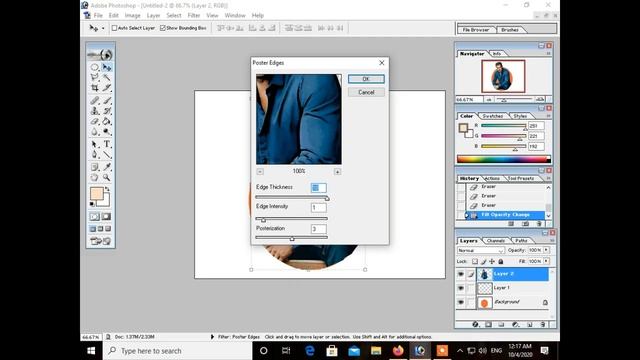Hide Background layer with eye icon
Screen dimensions: 640x360
click(x=461, y=302)
